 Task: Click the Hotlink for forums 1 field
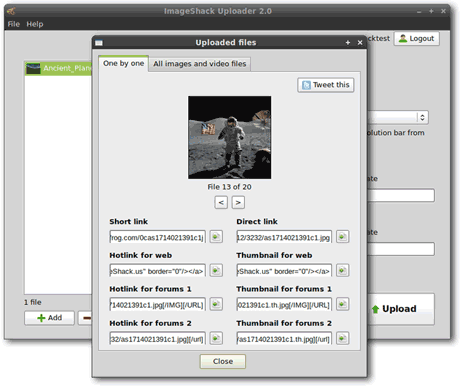click(157, 305)
